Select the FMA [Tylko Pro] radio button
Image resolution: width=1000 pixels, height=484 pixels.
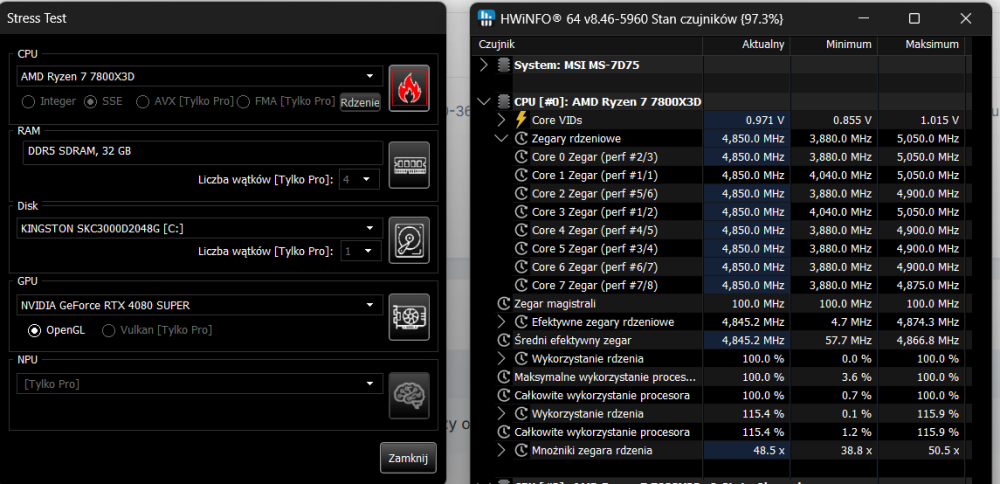(x=243, y=101)
